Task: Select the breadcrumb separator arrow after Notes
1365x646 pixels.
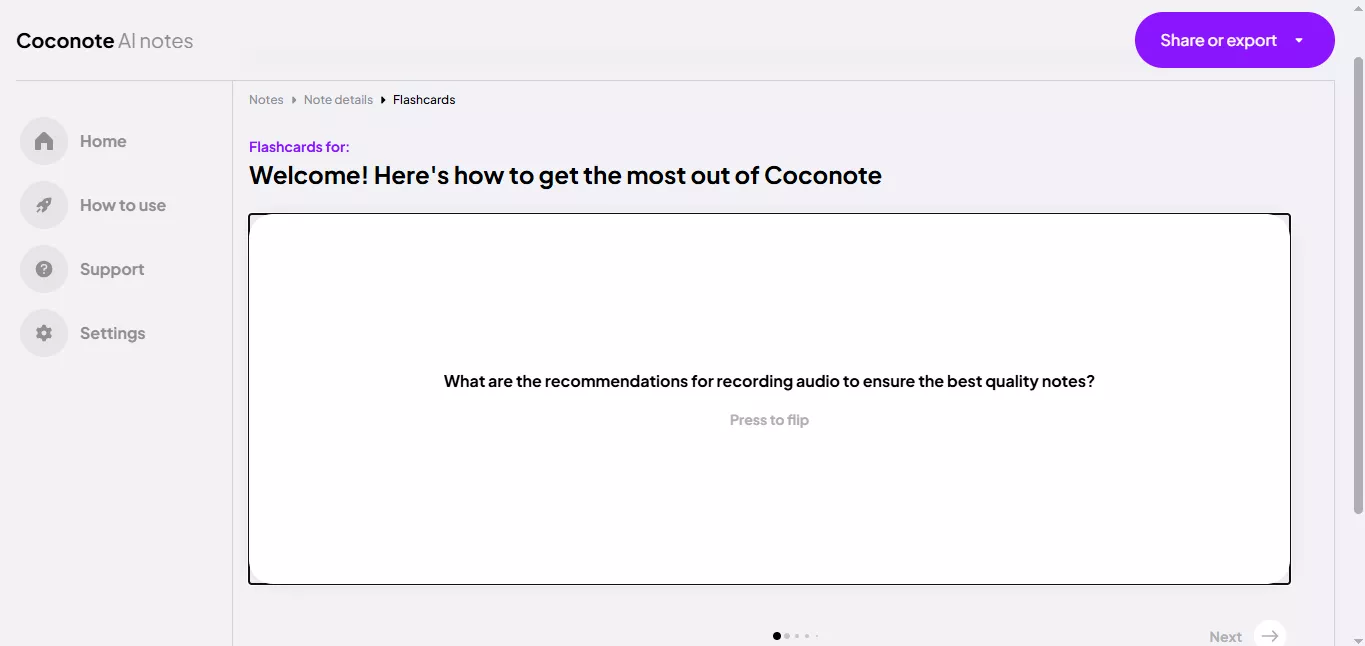Action: click(x=292, y=99)
